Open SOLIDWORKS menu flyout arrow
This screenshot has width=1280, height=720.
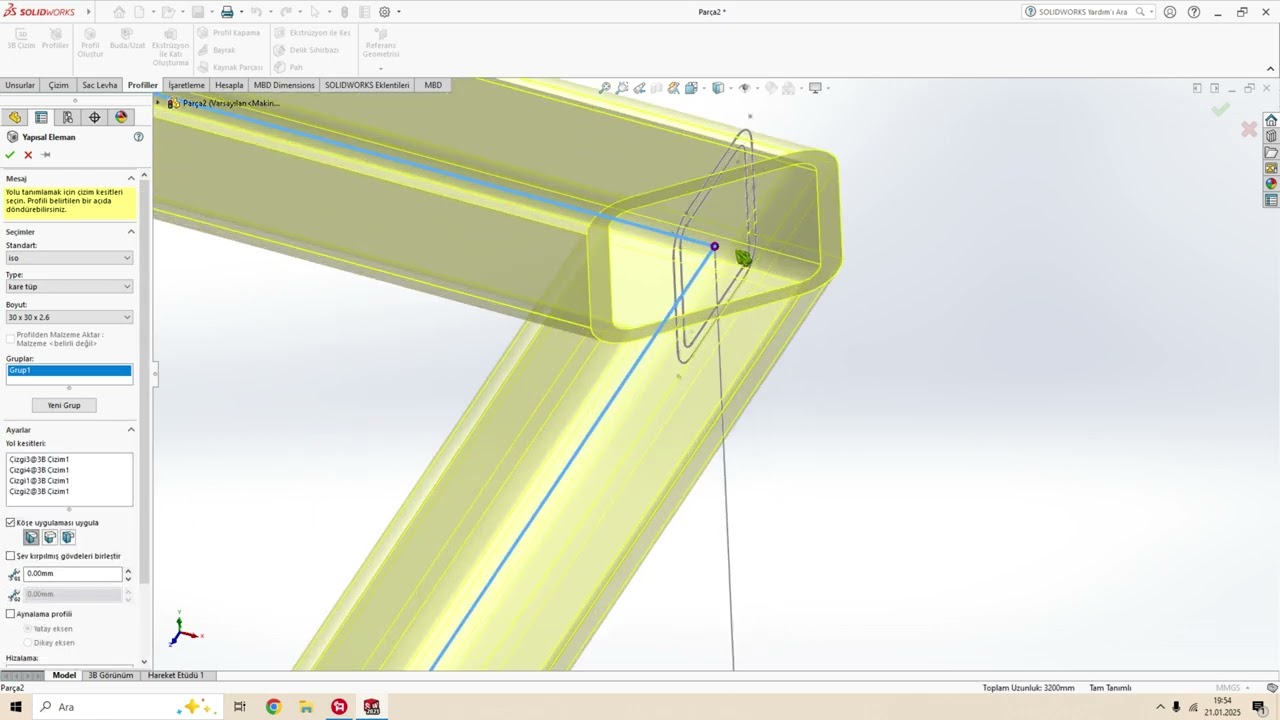pos(88,12)
